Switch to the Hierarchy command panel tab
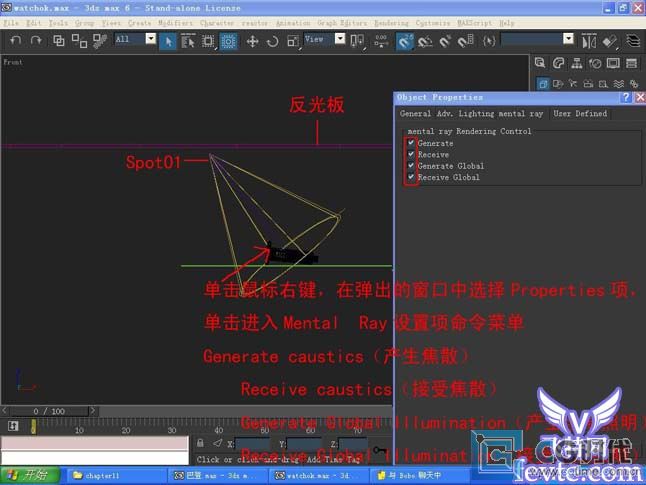 (577, 63)
